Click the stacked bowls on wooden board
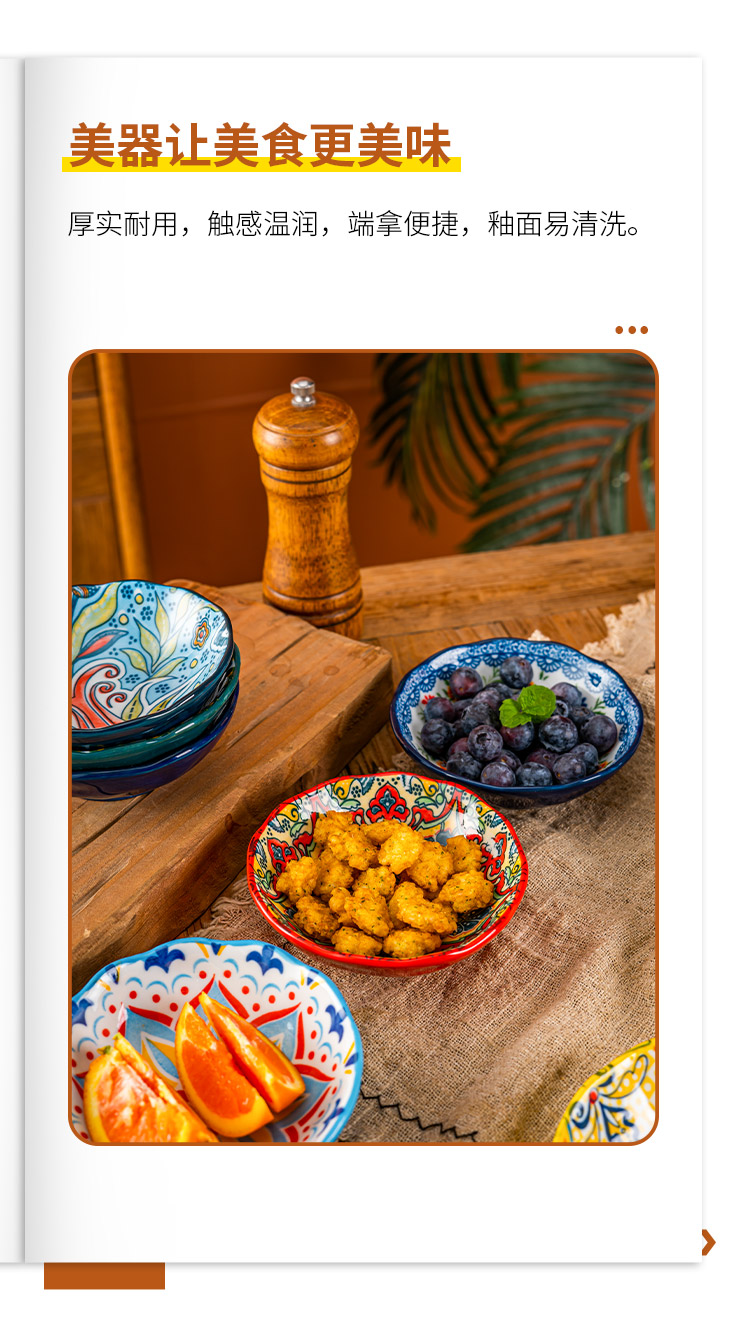The height and width of the screenshot is (1321, 750). (x=152, y=689)
